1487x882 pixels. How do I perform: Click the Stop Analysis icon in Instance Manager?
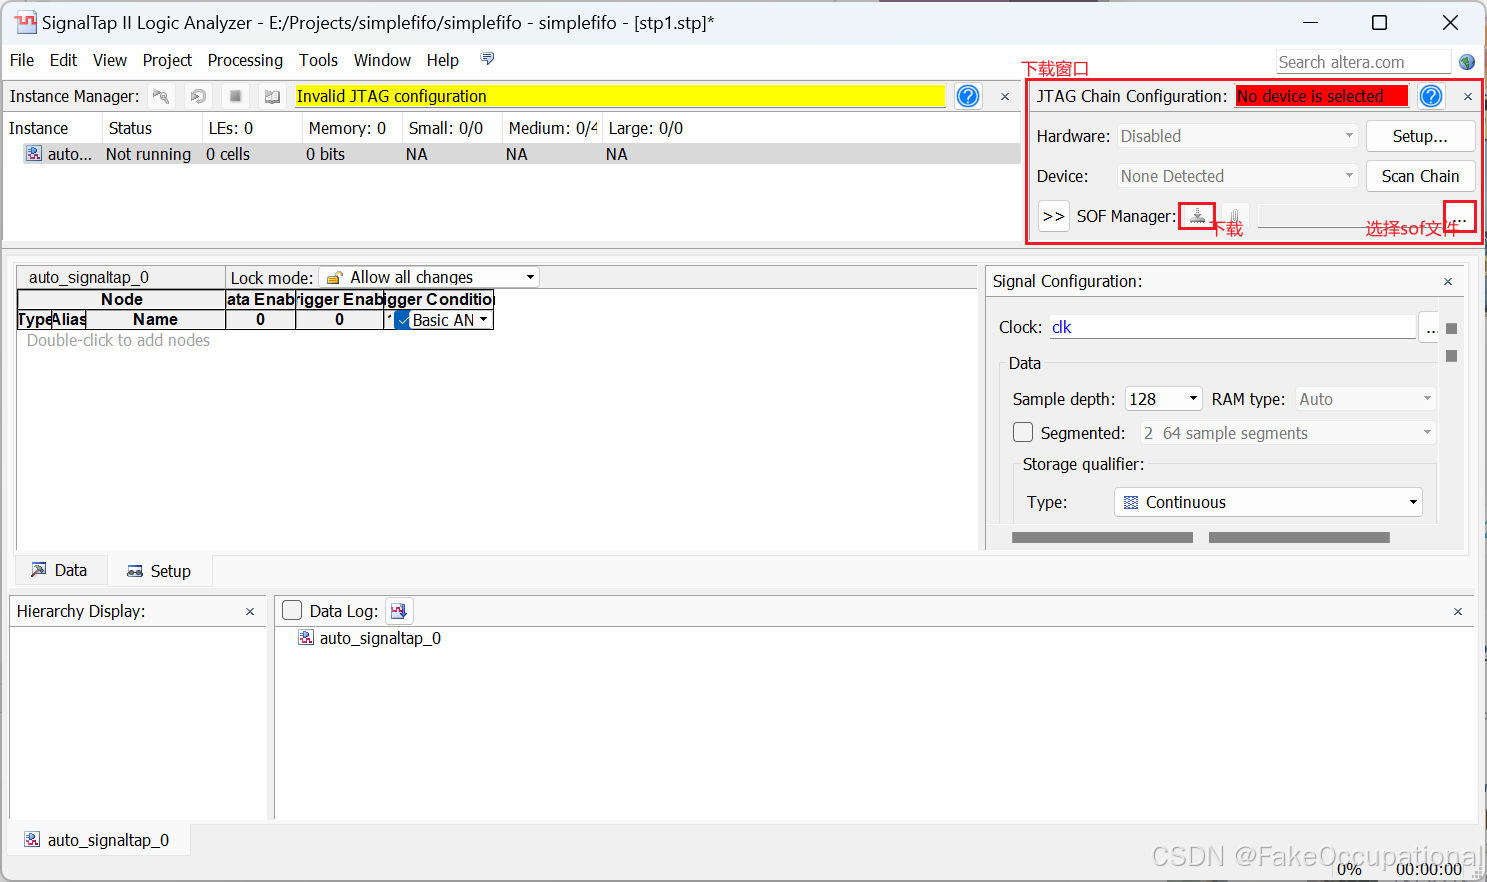[235, 96]
